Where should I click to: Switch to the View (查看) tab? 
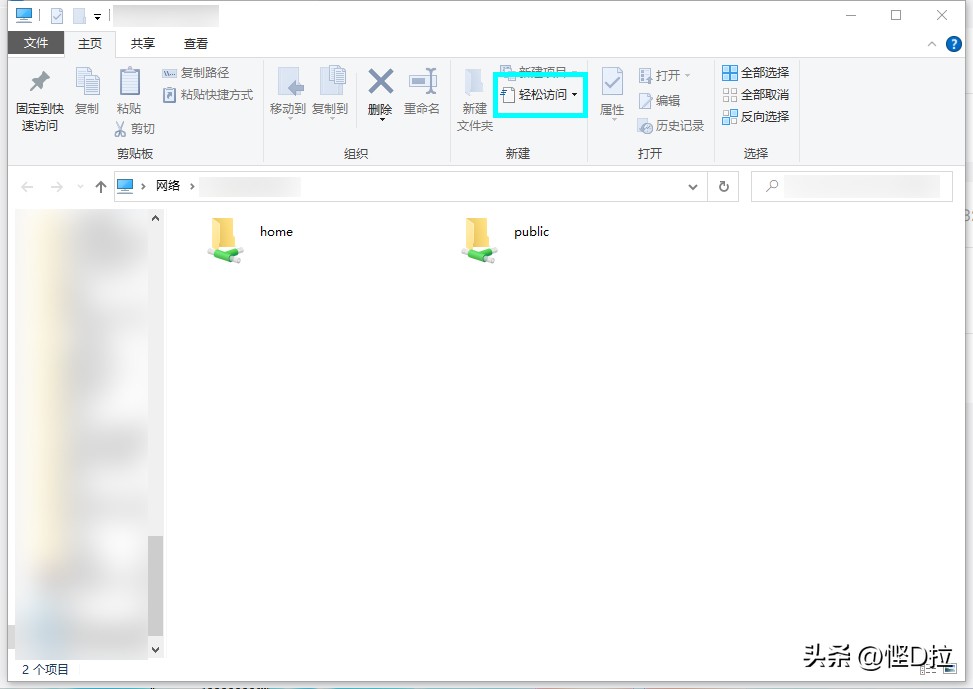pyautogui.click(x=196, y=43)
